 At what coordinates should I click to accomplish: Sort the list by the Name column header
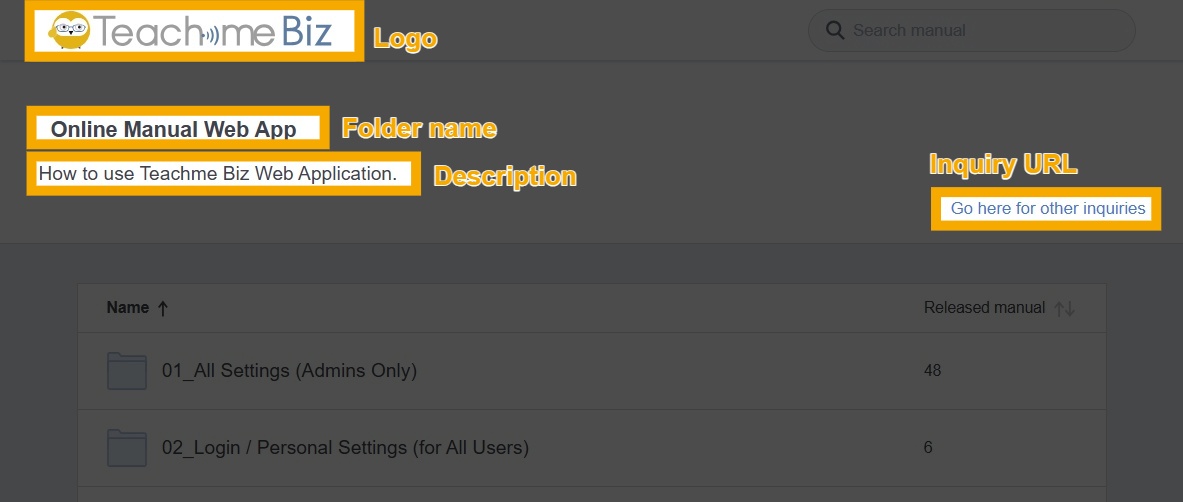[x=128, y=308]
